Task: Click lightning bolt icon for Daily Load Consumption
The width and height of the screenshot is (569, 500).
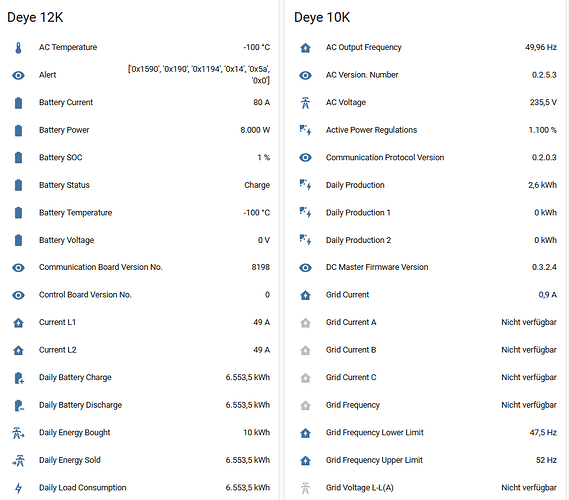Action: pyautogui.click(x=19, y=488)
